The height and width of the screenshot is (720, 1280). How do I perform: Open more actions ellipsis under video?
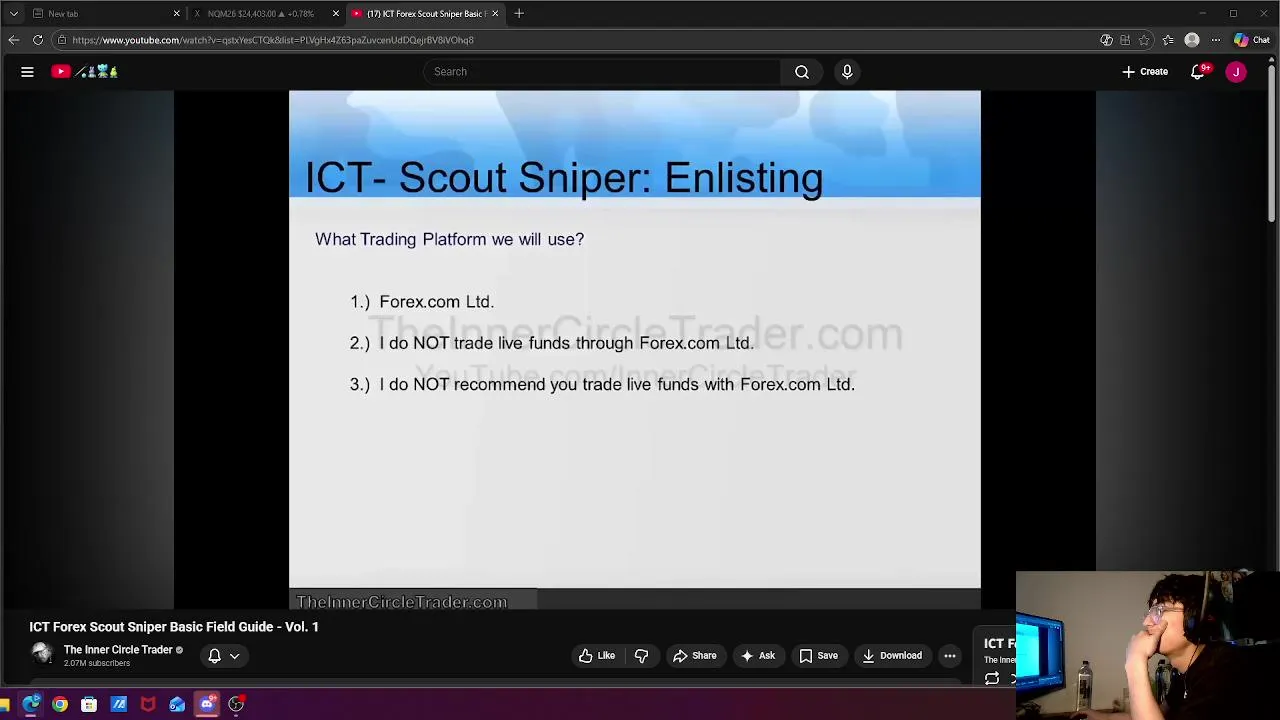(x=950, y=656)
